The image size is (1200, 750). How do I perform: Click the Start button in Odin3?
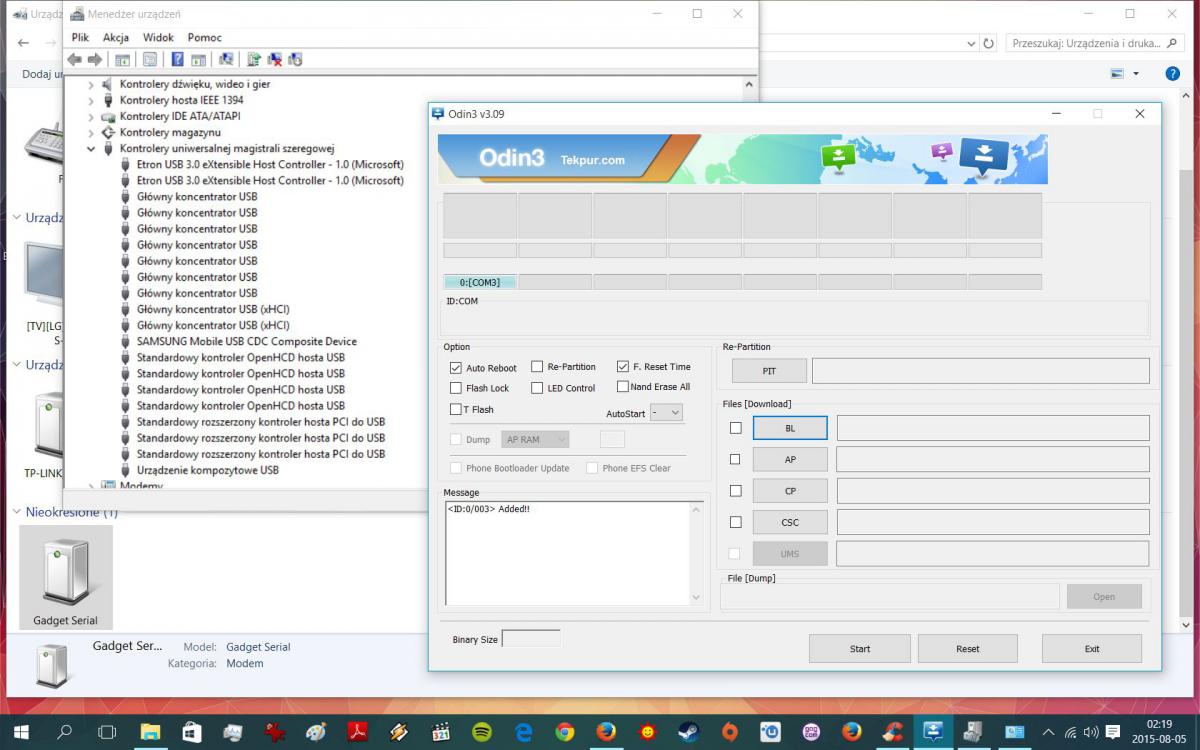[860, 649]
